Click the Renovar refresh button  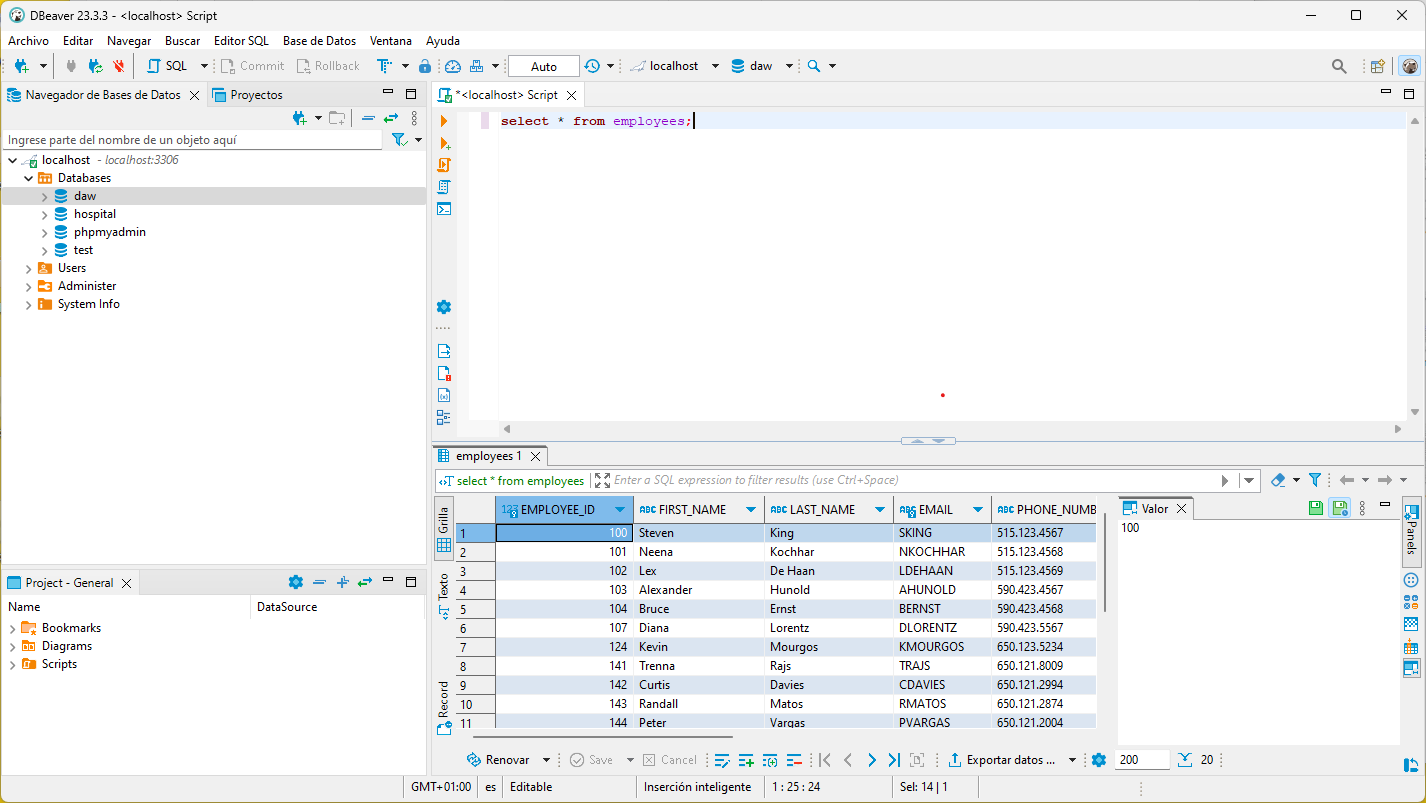click(498, 760)
